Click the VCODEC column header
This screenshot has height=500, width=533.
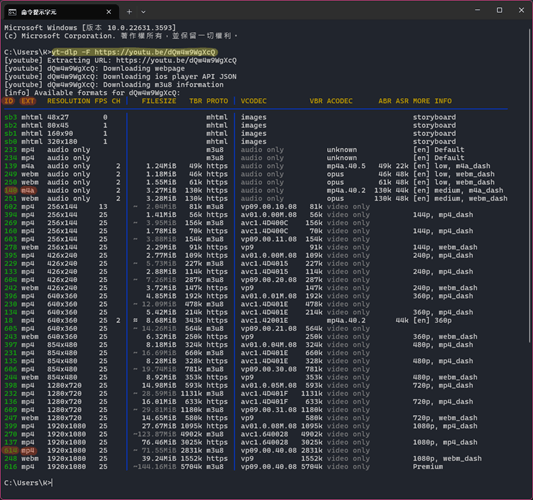[254, 101]
